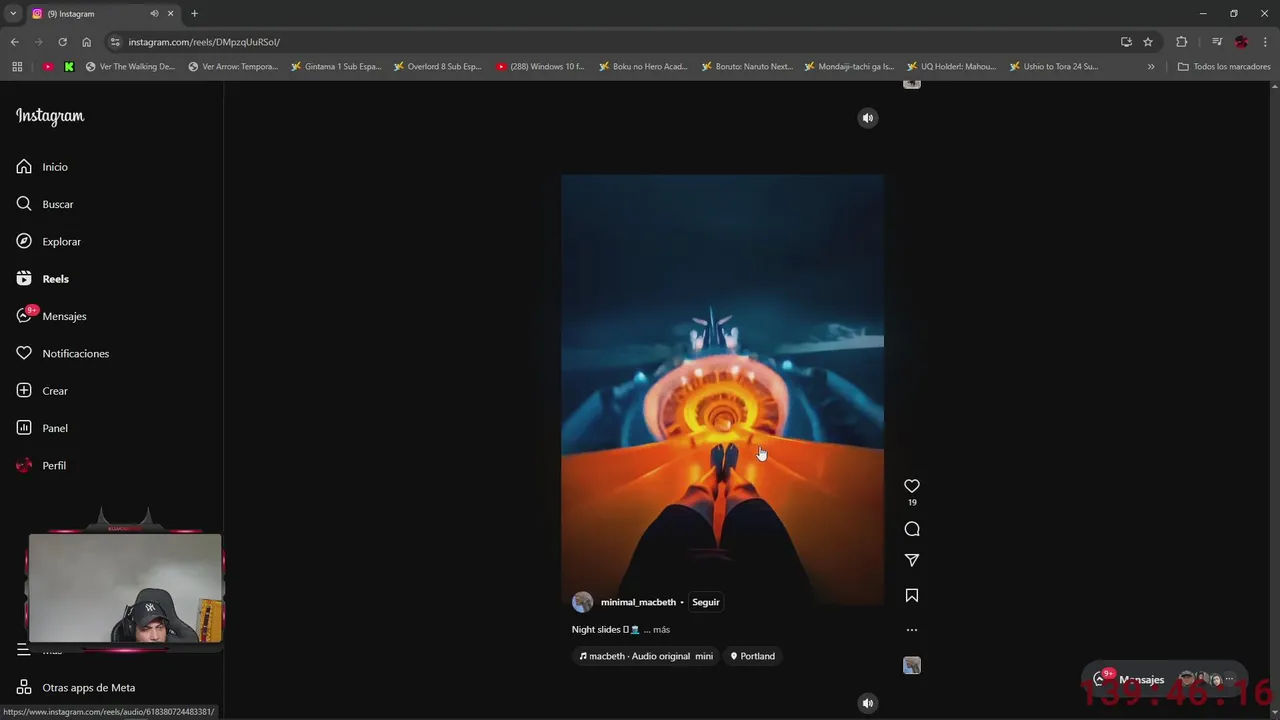
Task: Open the green K bookmark
Action: pyautogui.click(x=69, y=67)
